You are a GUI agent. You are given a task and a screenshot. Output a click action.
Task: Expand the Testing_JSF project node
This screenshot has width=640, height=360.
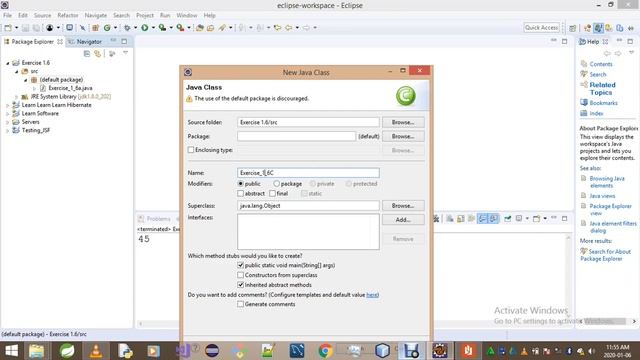7,131
